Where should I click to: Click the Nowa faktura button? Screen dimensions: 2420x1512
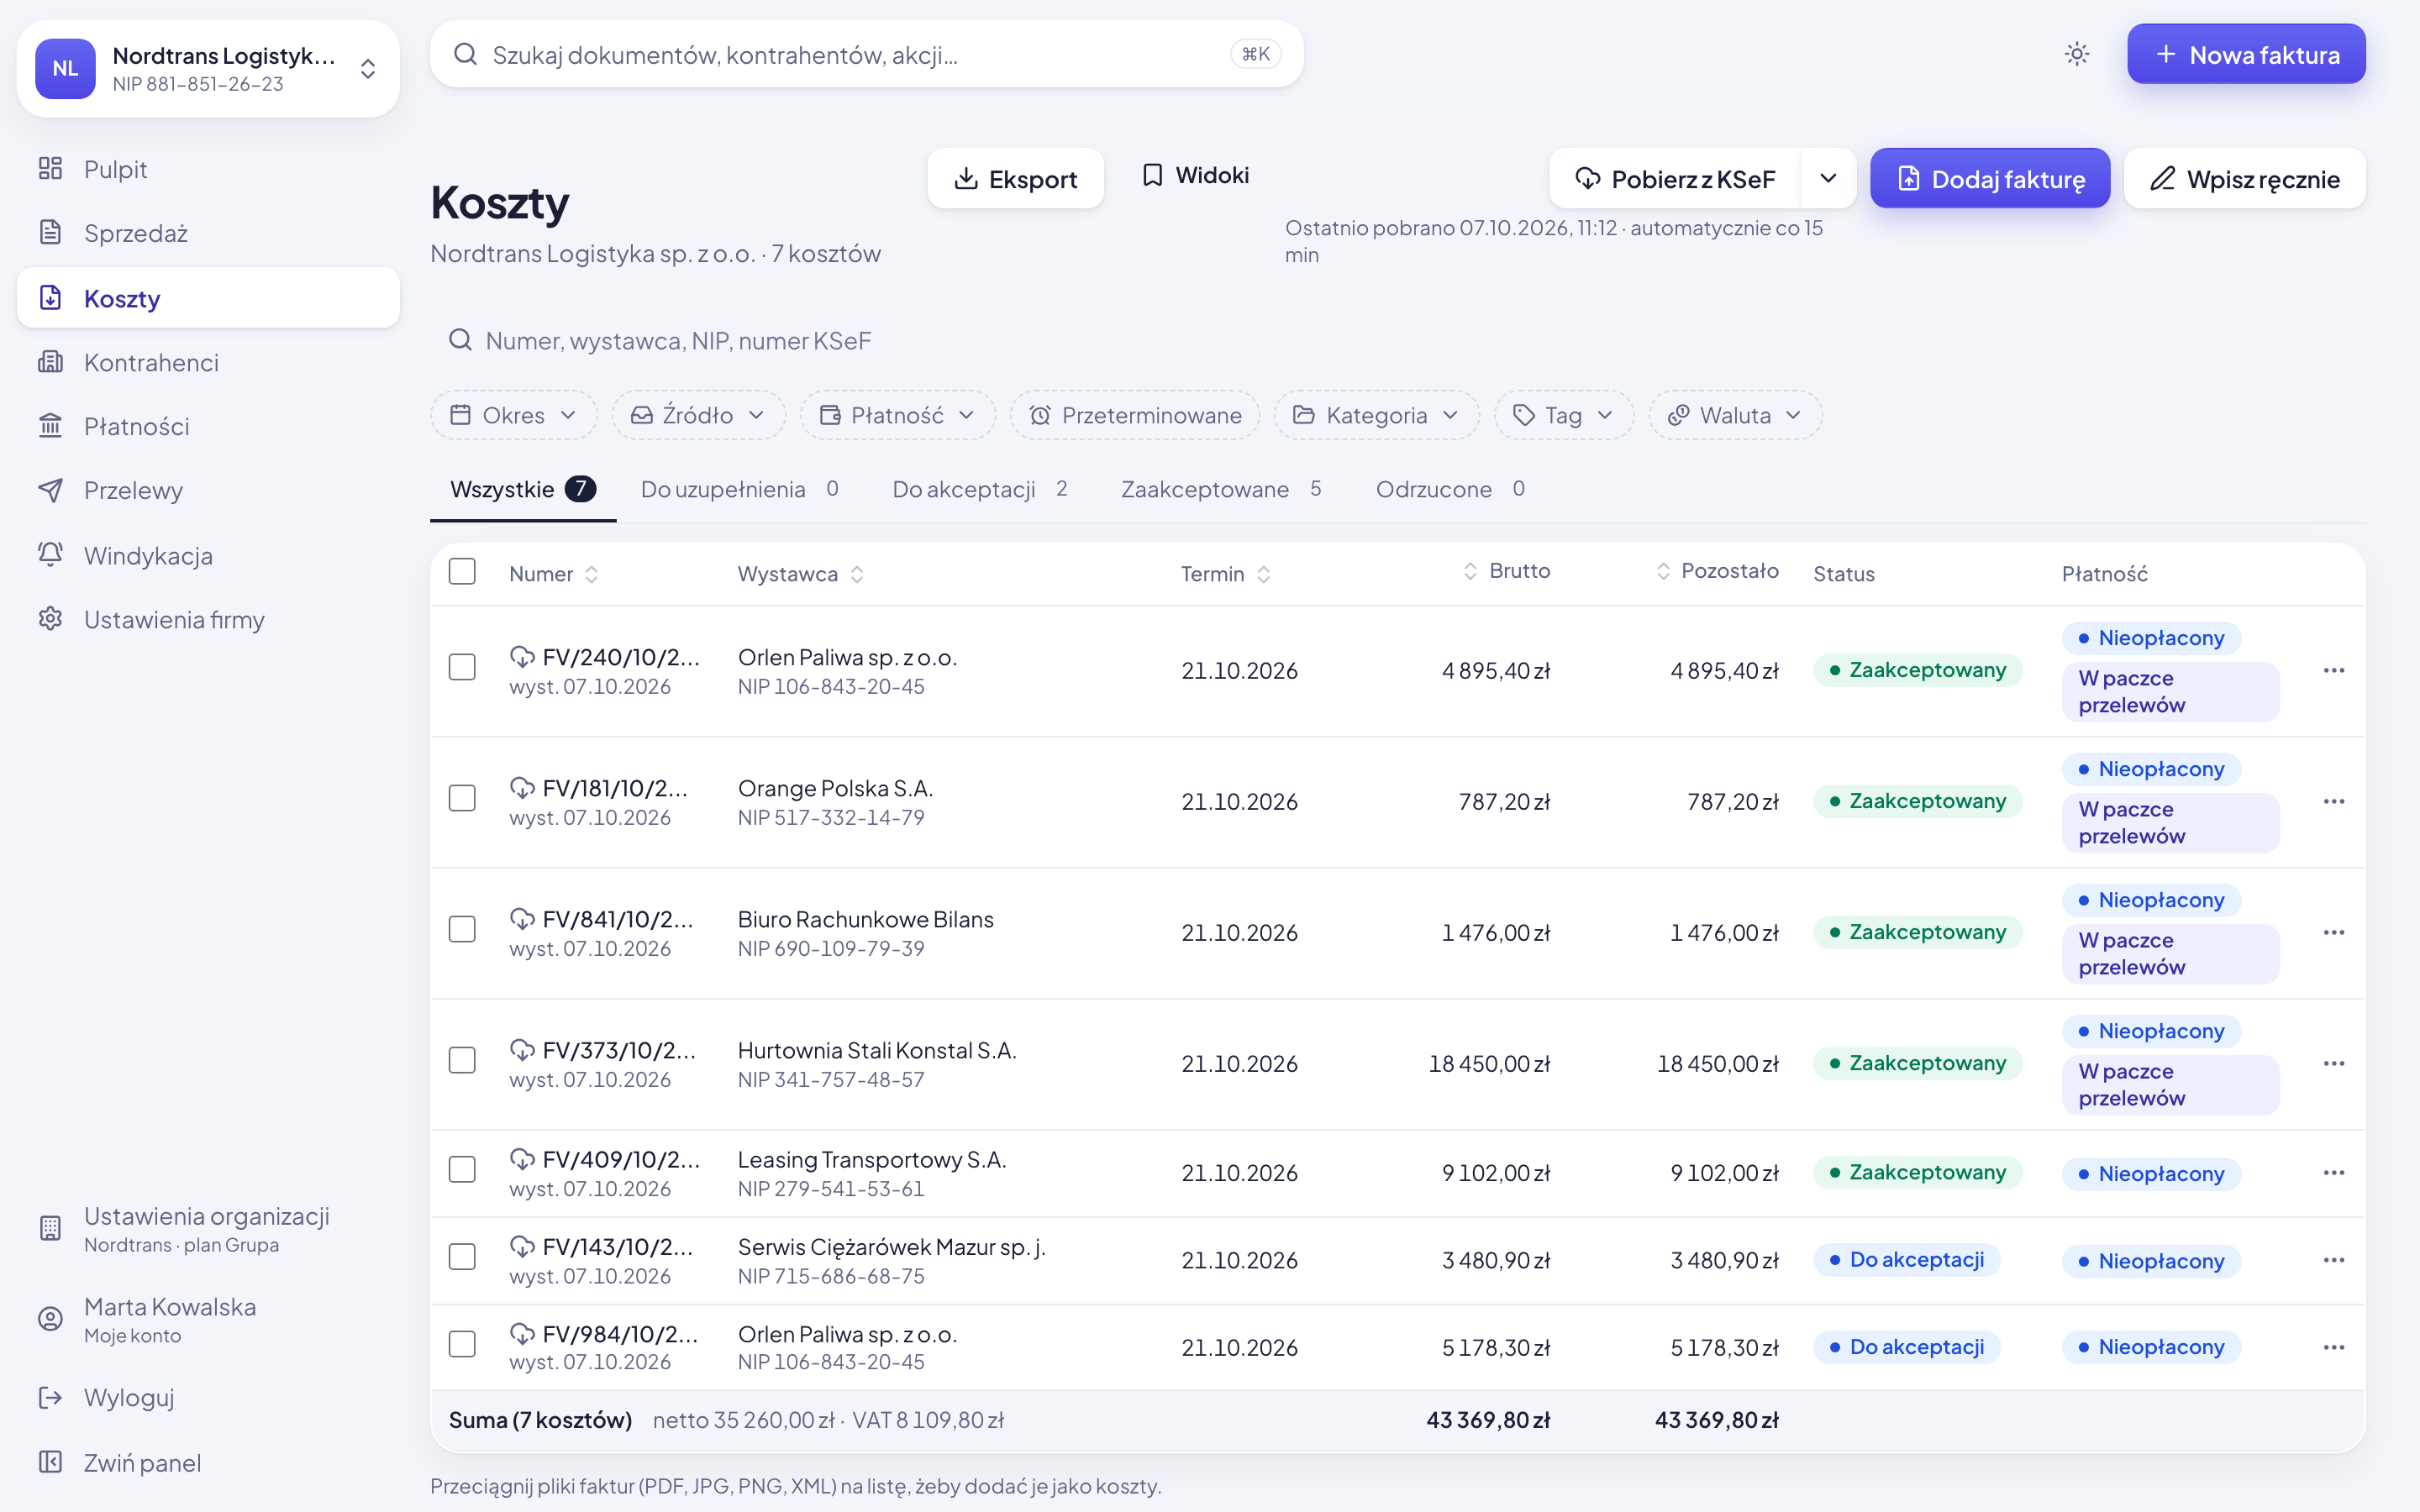coord(2246,54)
